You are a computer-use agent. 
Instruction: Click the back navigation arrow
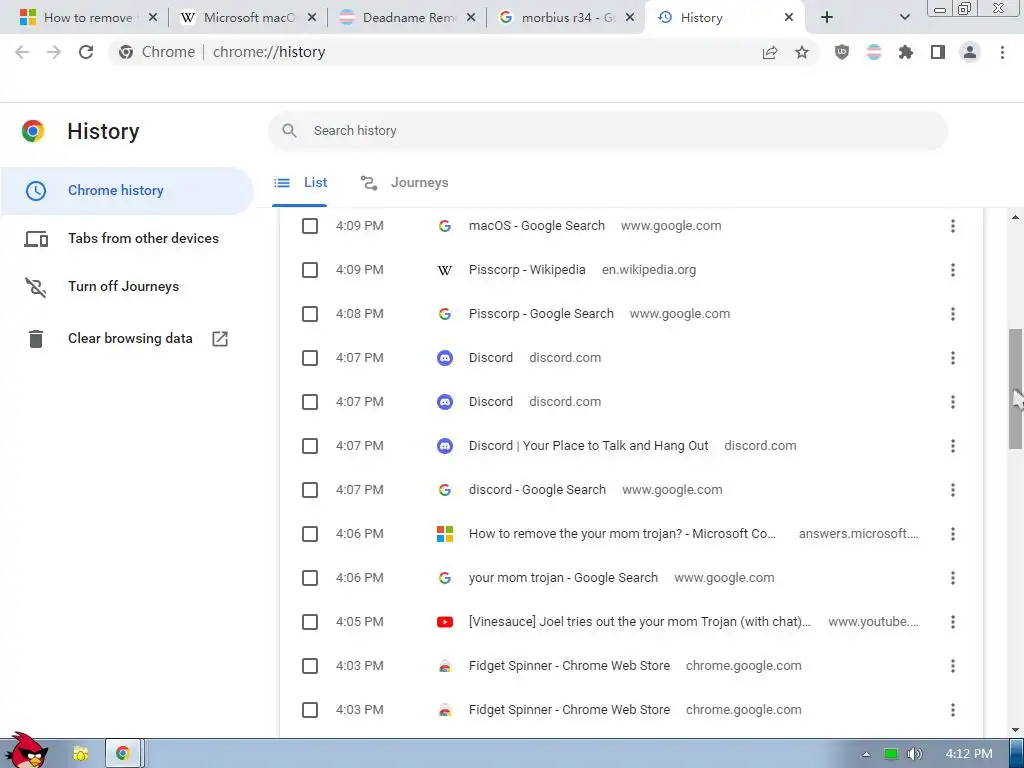(22, 52)
